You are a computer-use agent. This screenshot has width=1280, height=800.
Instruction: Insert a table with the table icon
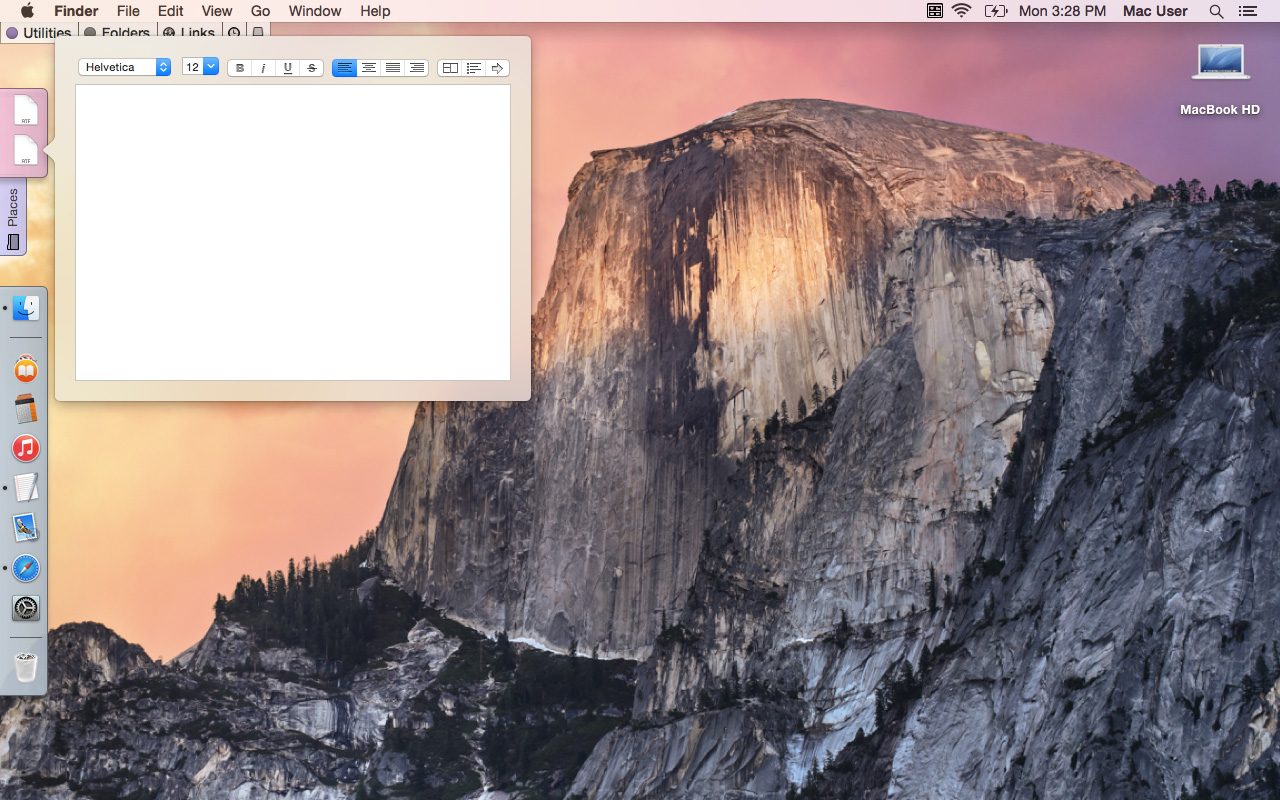pos(450,68)
